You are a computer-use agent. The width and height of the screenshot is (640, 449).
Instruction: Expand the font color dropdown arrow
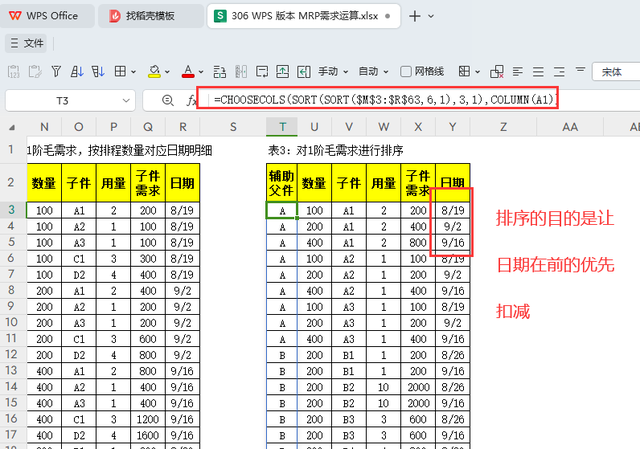pyautogui.click(x=201, y=72)
